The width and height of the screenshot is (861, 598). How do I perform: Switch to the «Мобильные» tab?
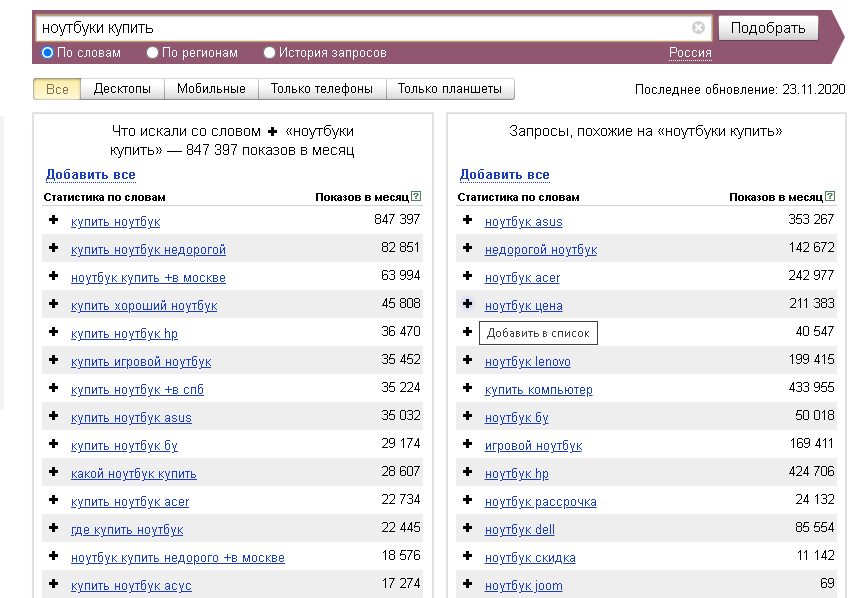click(x=211, y=89)
